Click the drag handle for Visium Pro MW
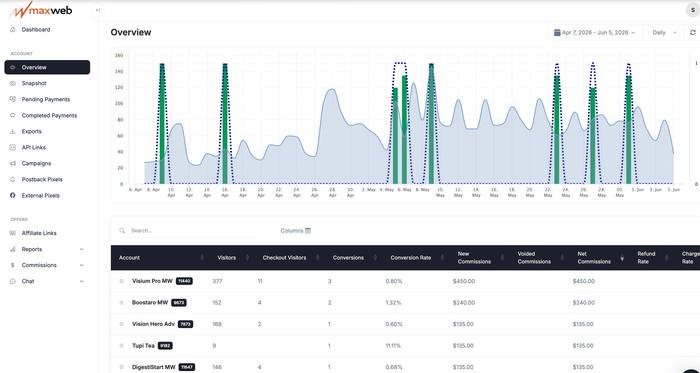 coord(121,281)
